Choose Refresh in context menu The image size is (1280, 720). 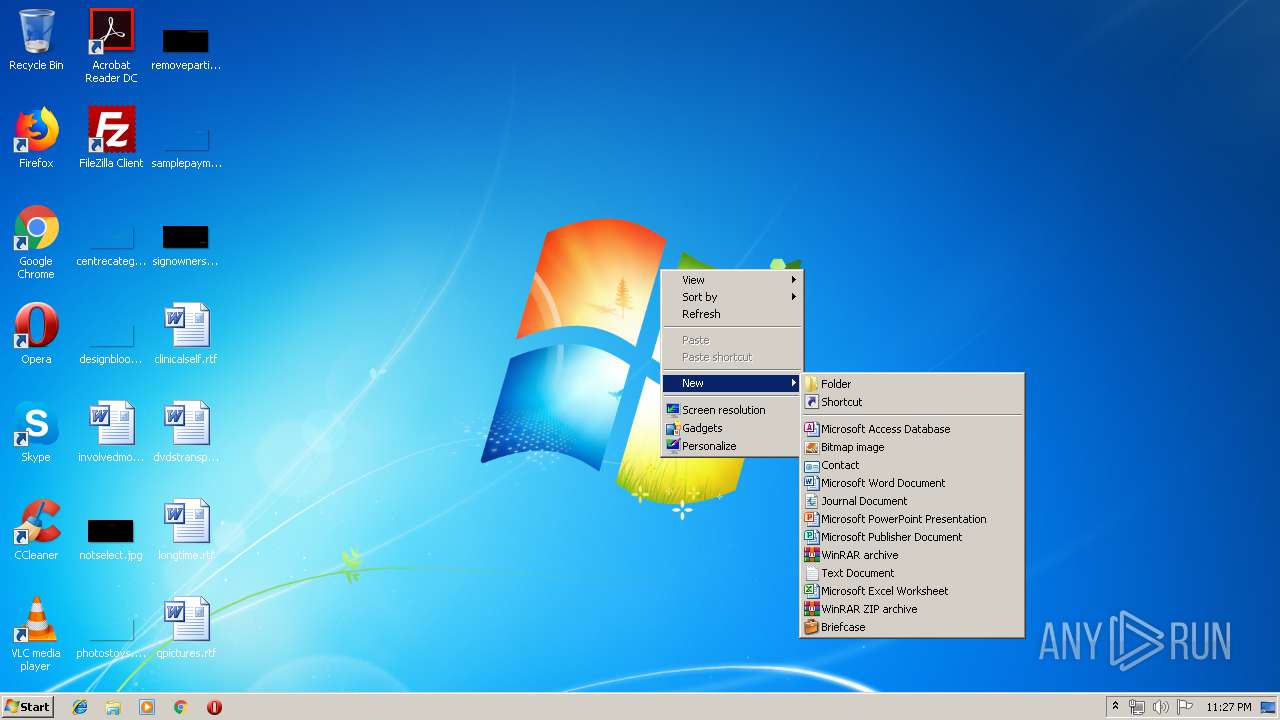tap(732, 314)
